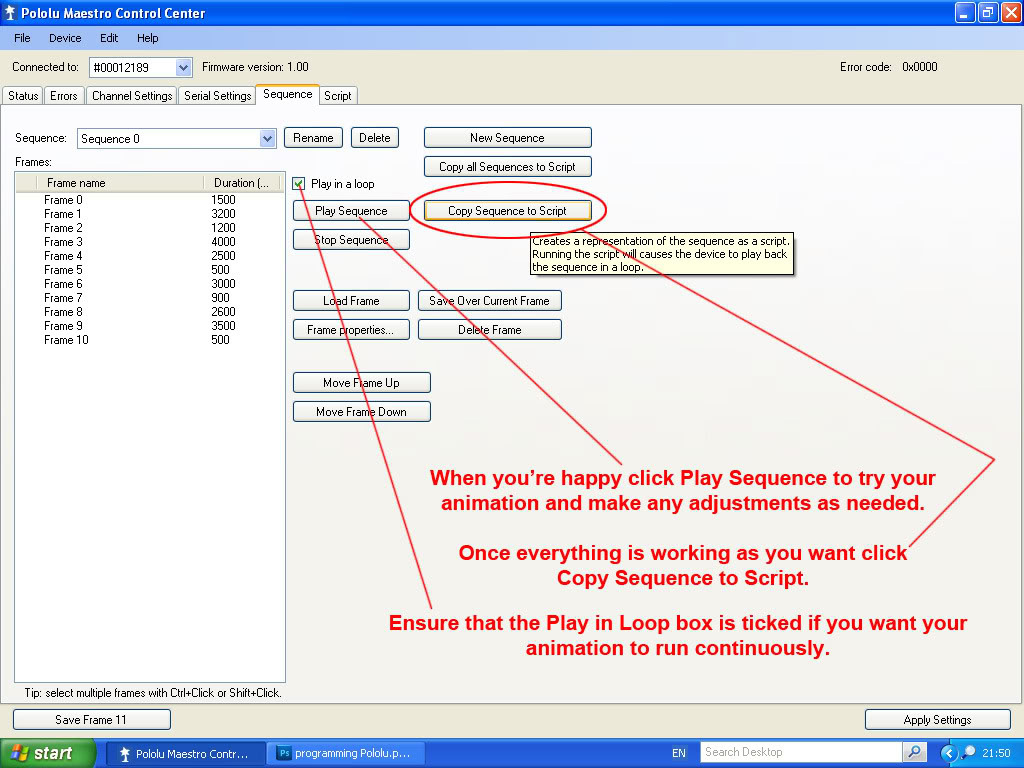Click the Search Desktop input field
The image size is (1024, 768).
pyautogui.click(x=801, y=752)
